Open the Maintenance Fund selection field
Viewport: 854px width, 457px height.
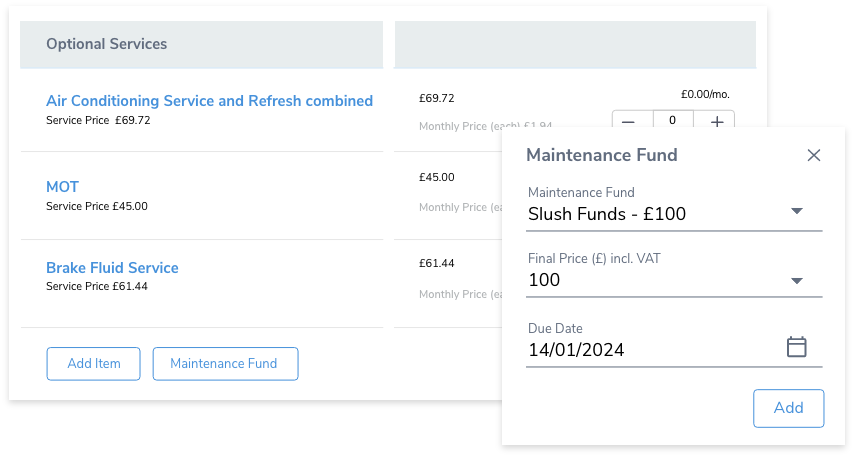pos(674,209)
